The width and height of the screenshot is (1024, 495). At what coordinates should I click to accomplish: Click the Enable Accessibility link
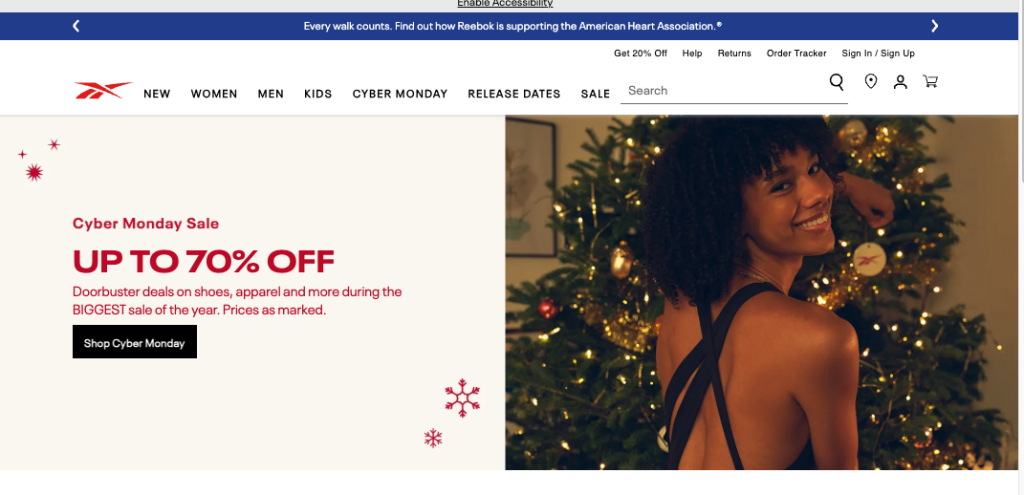click(x=505, y=3)
